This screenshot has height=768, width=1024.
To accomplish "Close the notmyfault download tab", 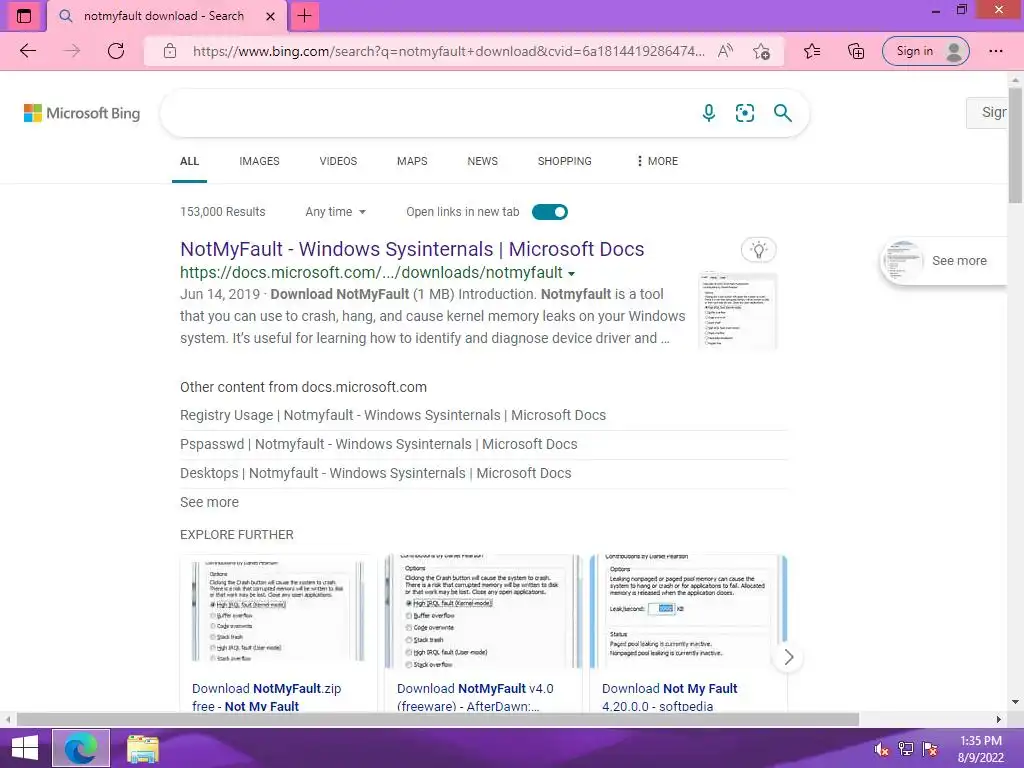I will point(270,16).
